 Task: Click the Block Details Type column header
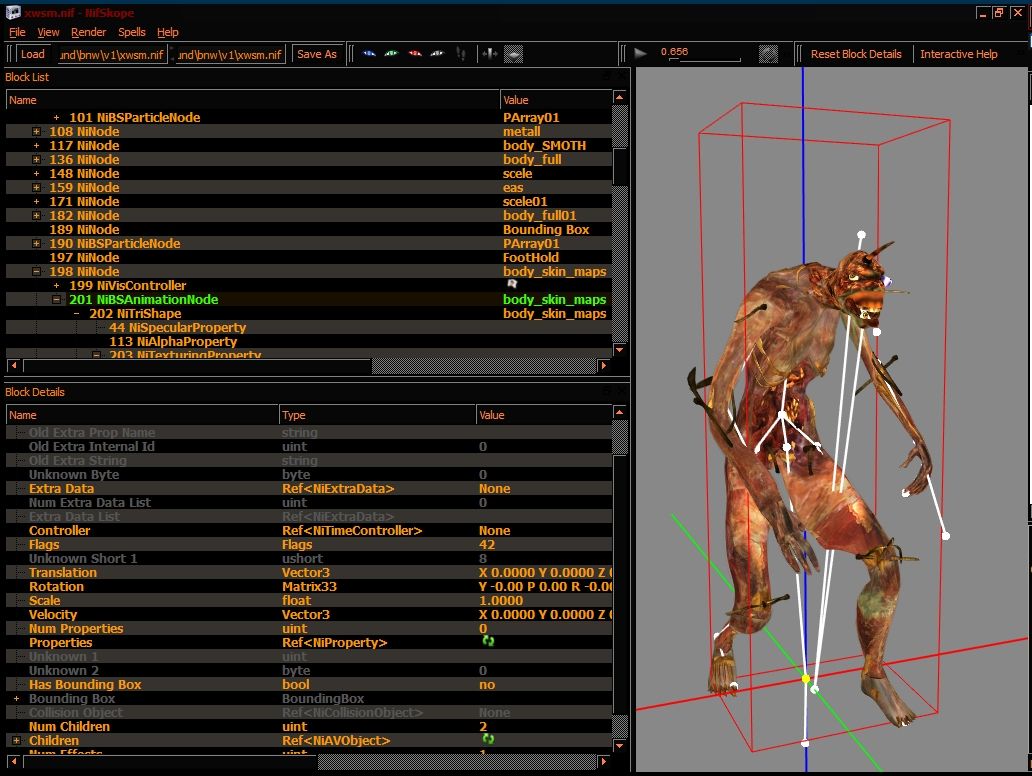tap(377, 415)
